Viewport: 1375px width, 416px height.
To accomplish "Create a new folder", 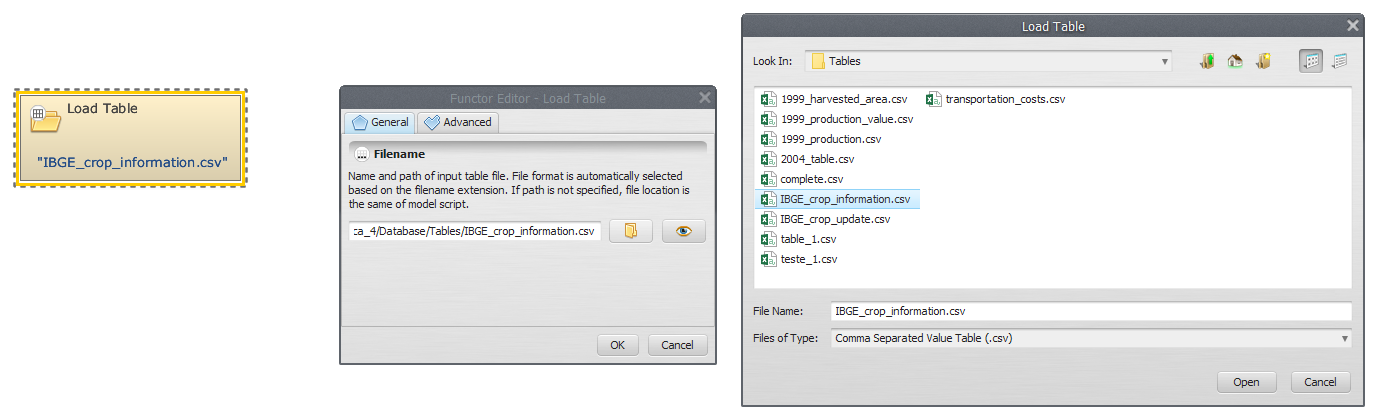I will coord(1263,61).
